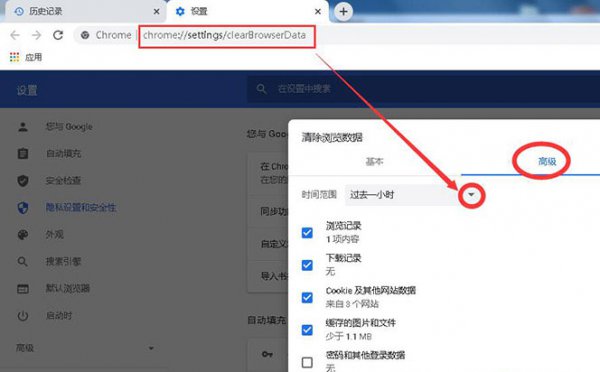This screenshot has width=600, height=372.
Task: Open 启动时 in the settings sidebar
Action: click(x=59, y=316)
